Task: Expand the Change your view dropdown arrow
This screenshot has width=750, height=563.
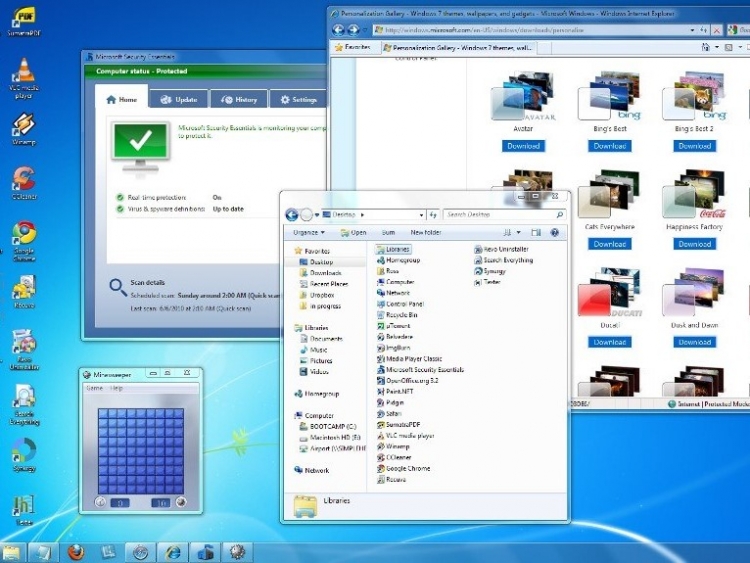Action: (x=520, y=233)
